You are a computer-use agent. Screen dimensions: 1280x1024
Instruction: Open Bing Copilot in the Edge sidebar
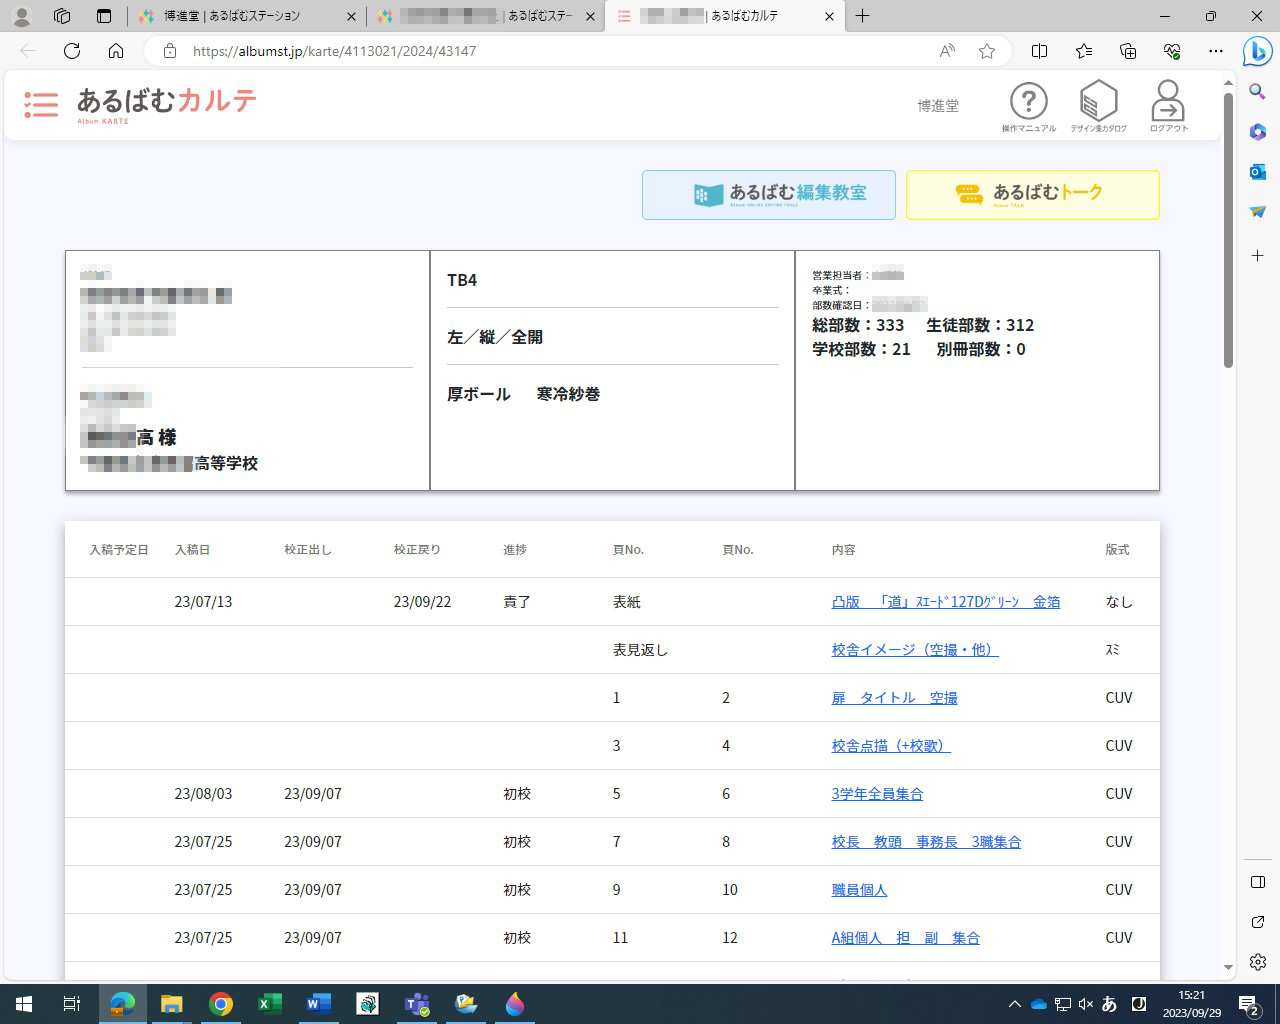pyautogui.click(x=1257, y=52)
